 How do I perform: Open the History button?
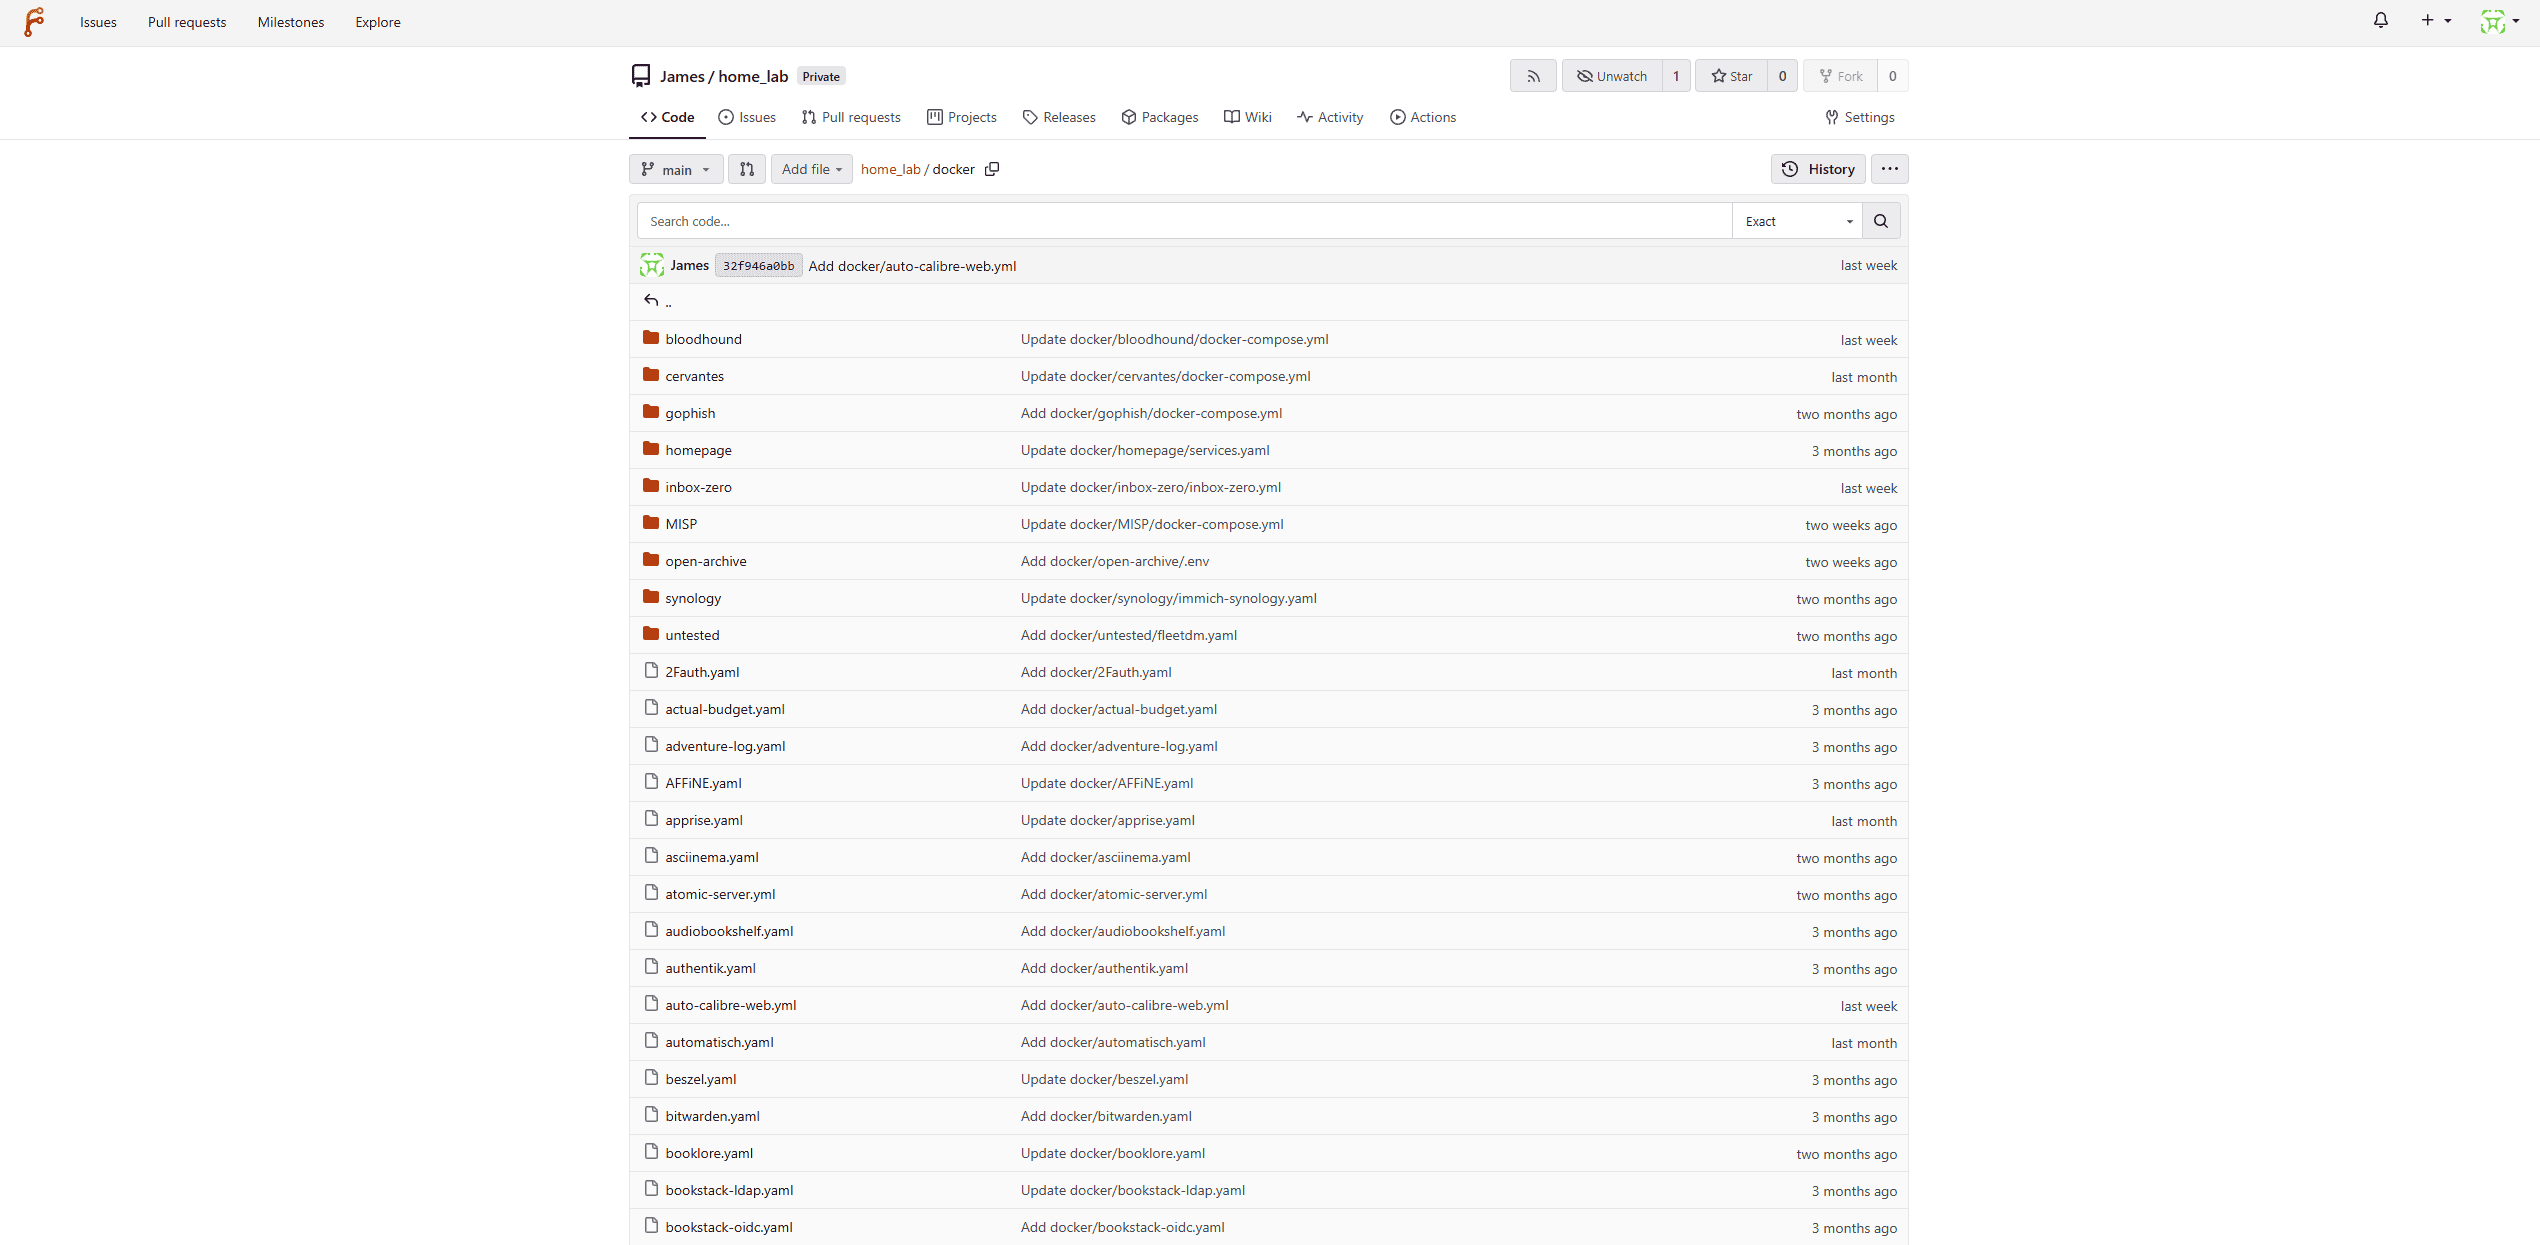(1818, 169)
